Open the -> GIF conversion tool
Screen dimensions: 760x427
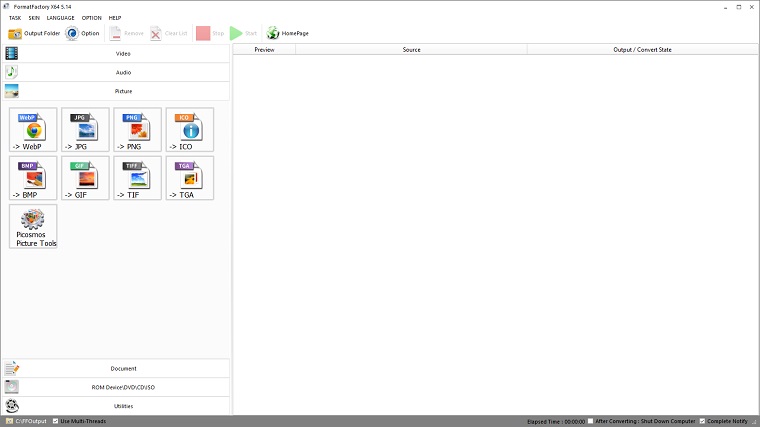point(85,178)
